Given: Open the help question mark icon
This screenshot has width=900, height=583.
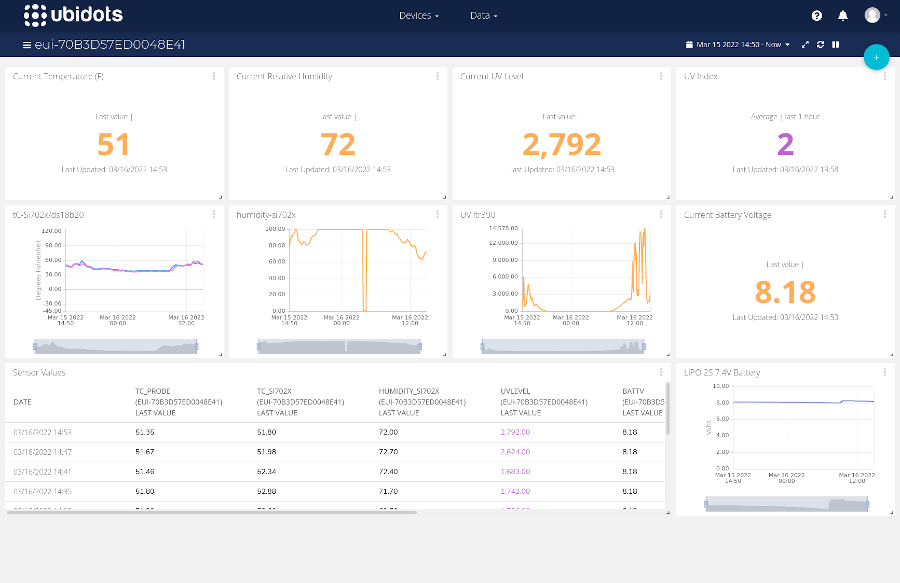Looking at the screenshot, I should (x=817, y=16).
